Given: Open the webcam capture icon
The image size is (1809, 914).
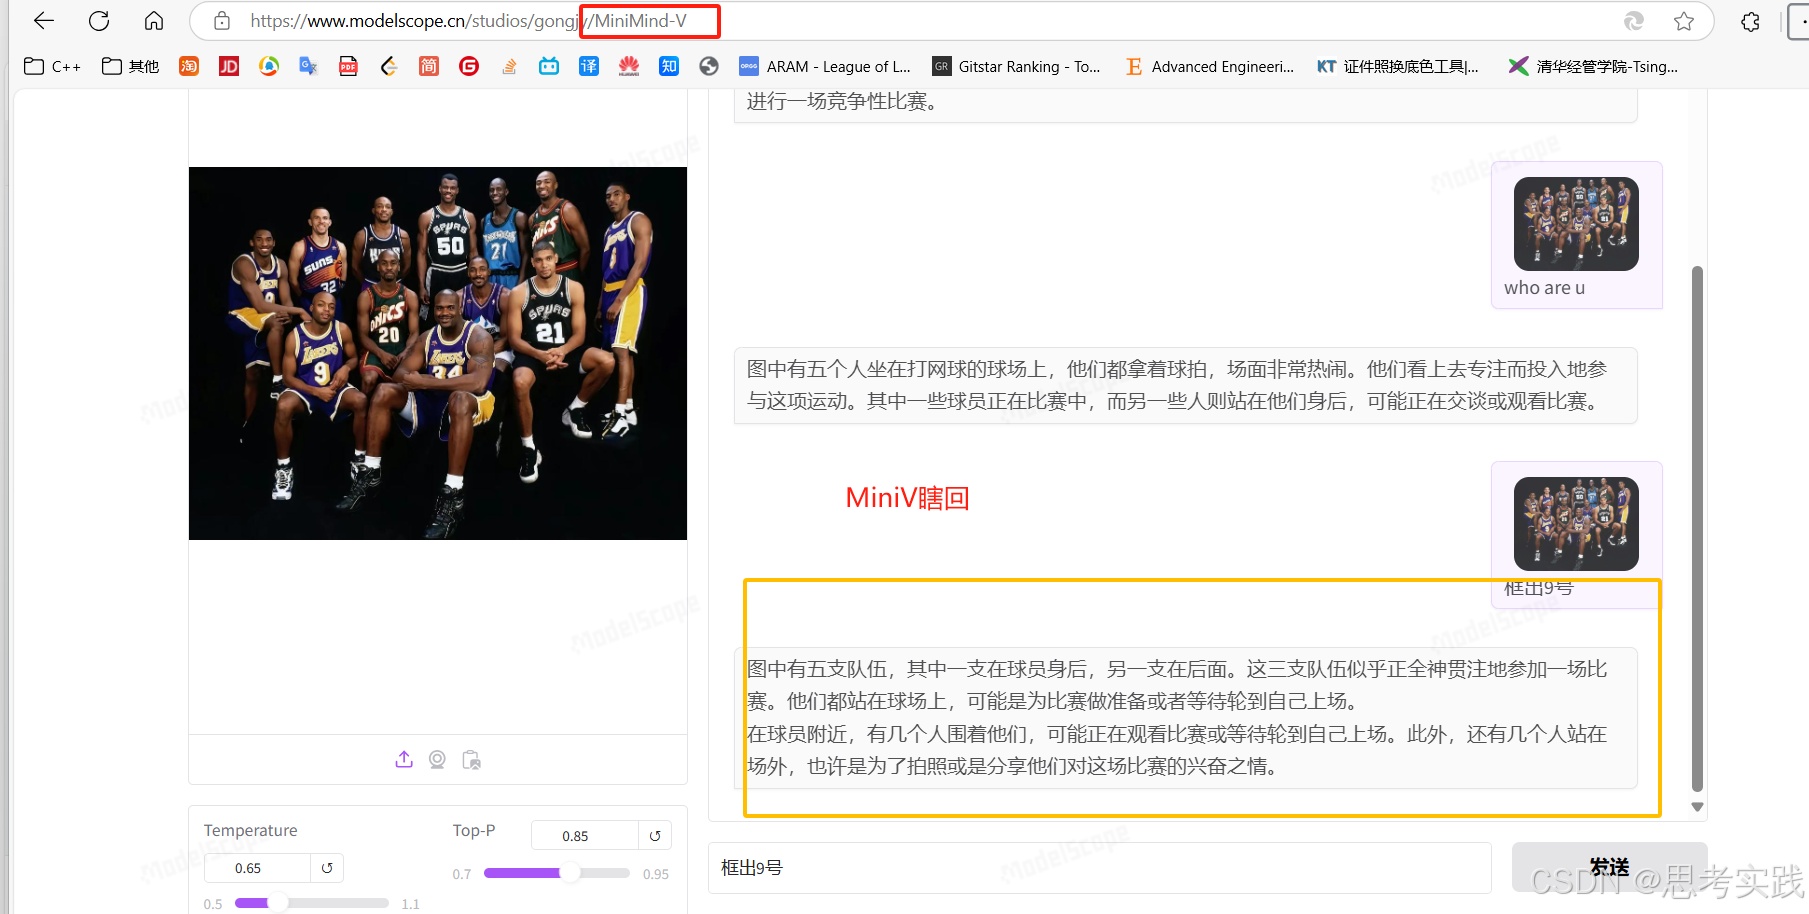Looking at the screenshot, I should click(x=437, y=759).
